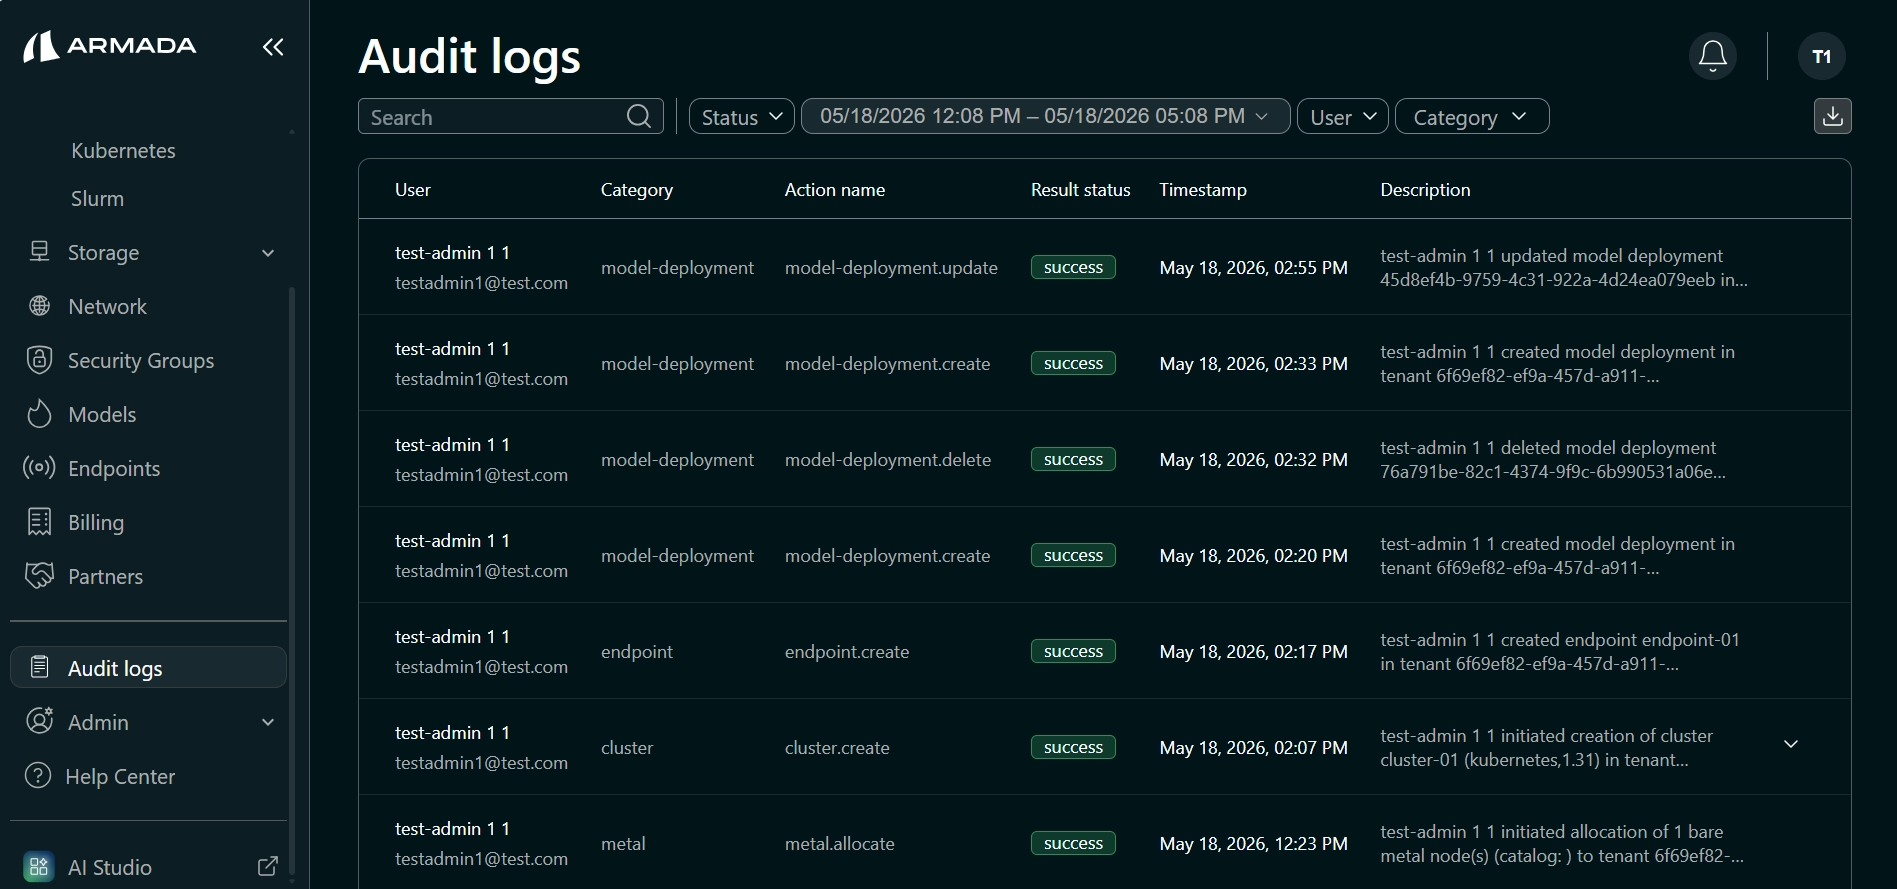Viewport: 1897px width, 889px height.
Task: Collapse the sidebar with double-chevron icon
Action: 273,46
